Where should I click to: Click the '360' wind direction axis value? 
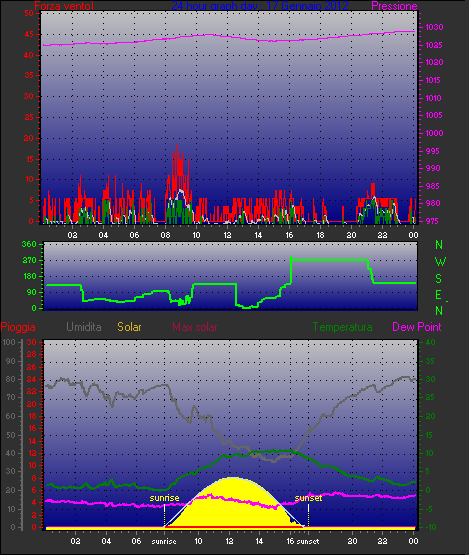(29, 244)
